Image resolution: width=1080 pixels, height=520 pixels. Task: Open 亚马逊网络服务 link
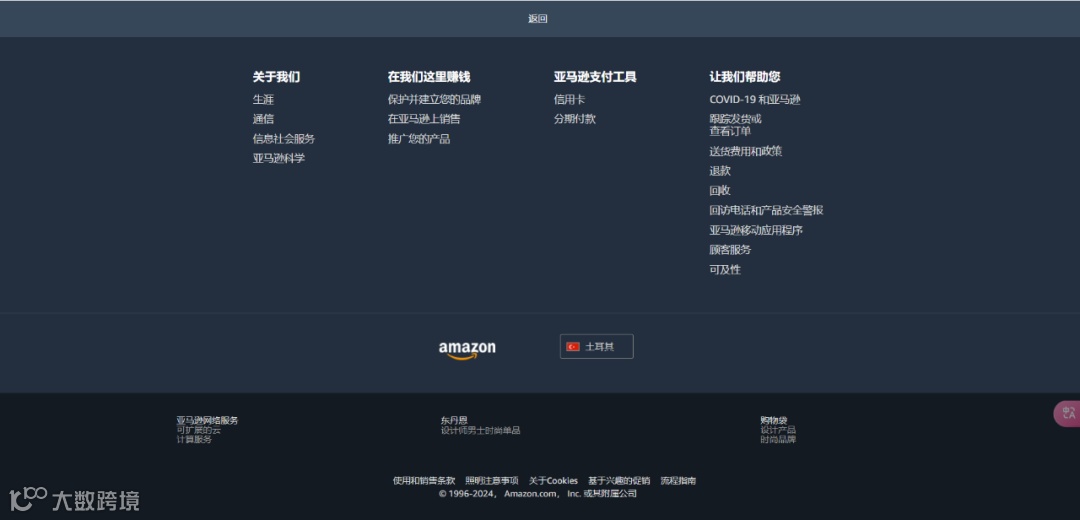pos(207,420)
